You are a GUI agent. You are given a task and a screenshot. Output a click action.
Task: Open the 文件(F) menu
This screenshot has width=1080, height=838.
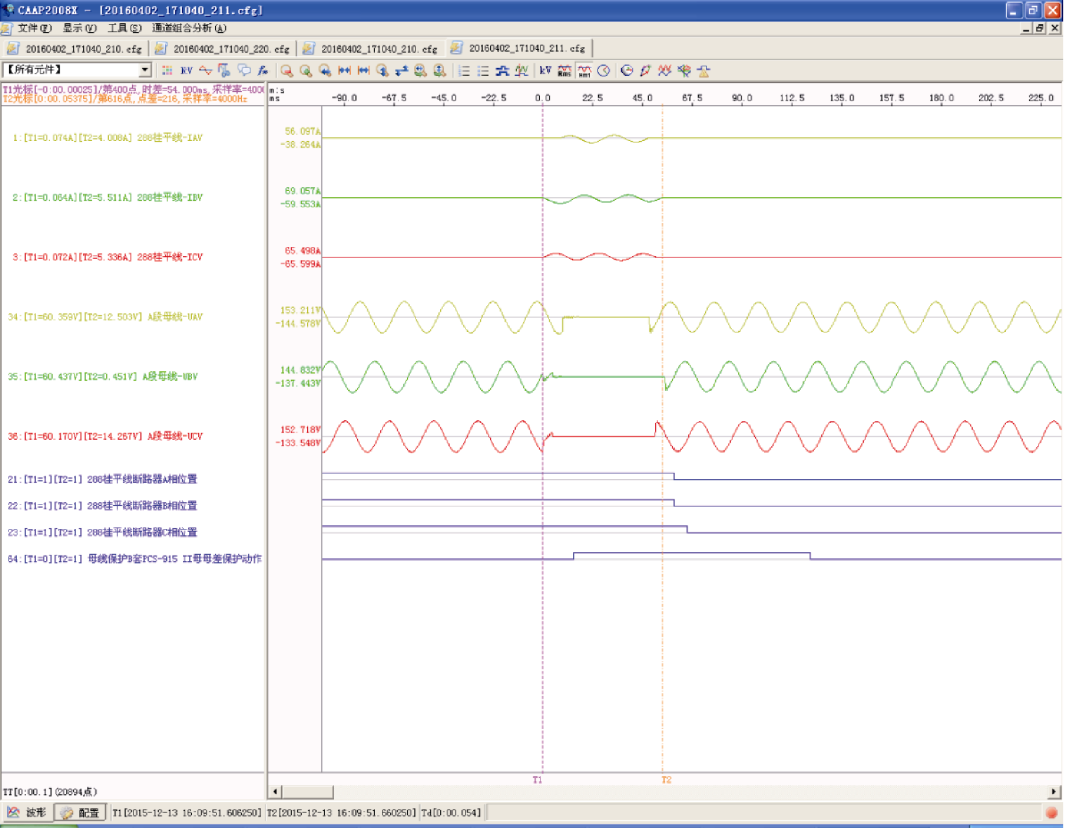pos(34,28)
